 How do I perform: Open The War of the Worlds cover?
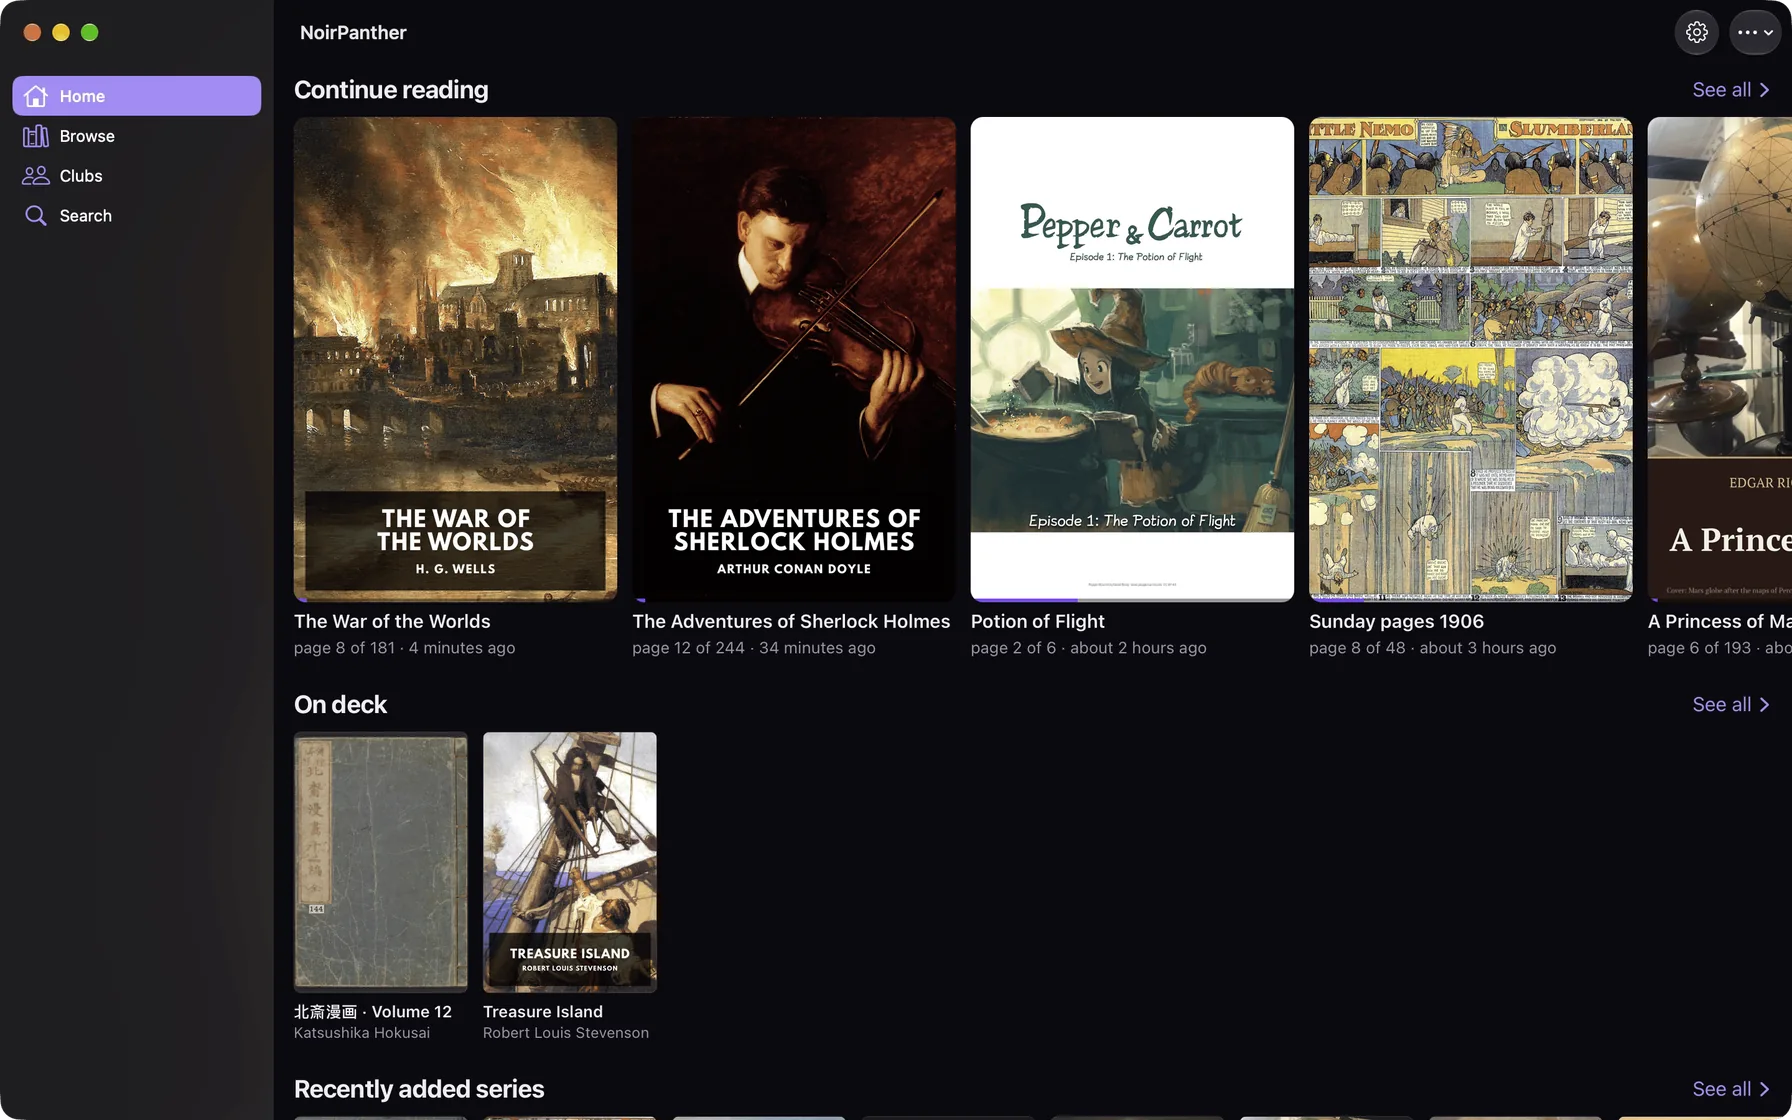pyautogui.click(x=455, y=359)
